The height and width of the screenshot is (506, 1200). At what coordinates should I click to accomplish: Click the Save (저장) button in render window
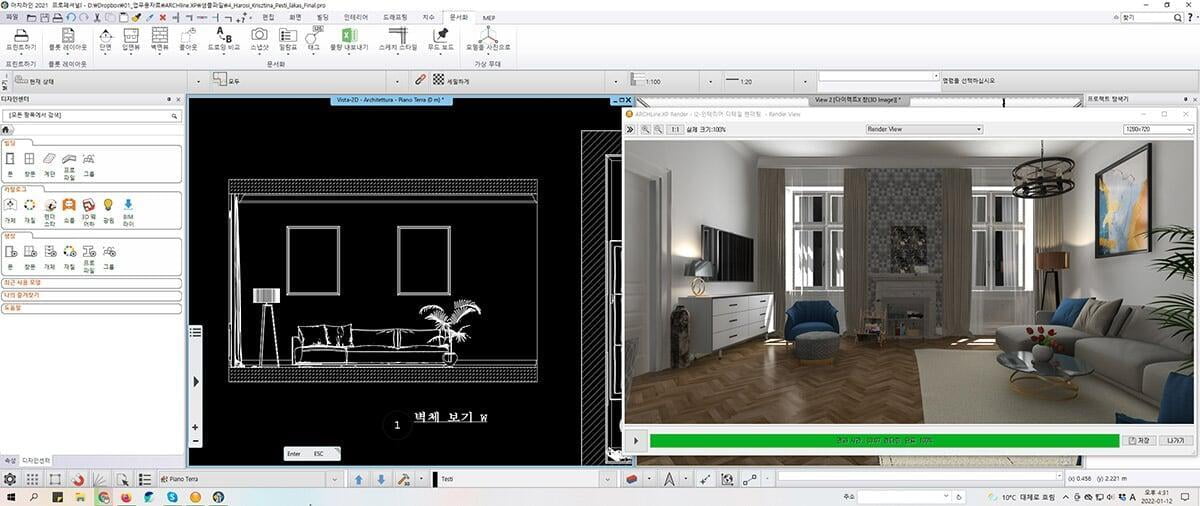(1139, 440)
